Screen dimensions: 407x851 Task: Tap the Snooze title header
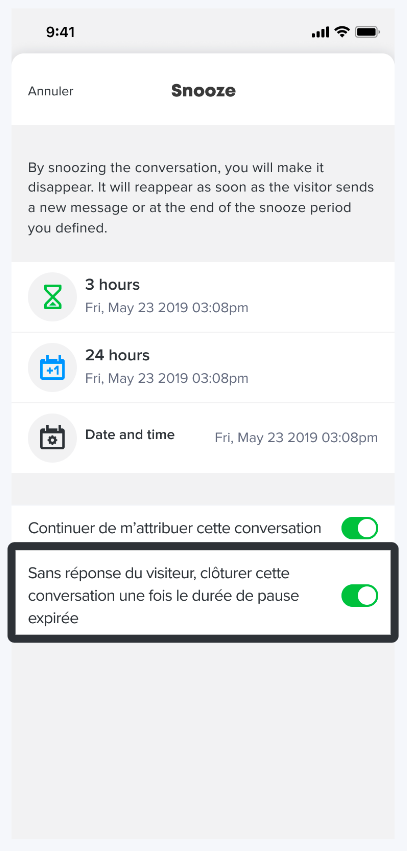[x=204, y=90]
